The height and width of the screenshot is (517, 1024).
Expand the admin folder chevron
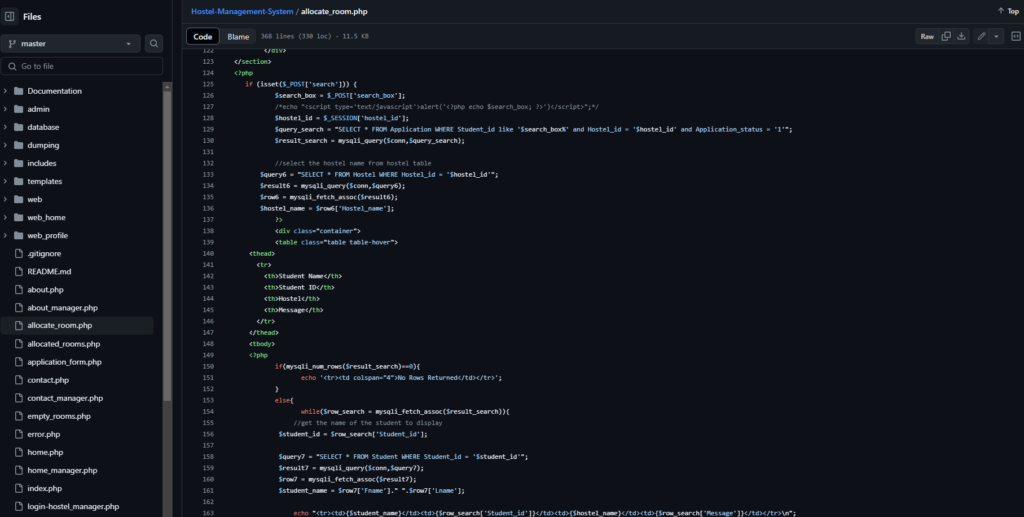(x=5, y=109)
